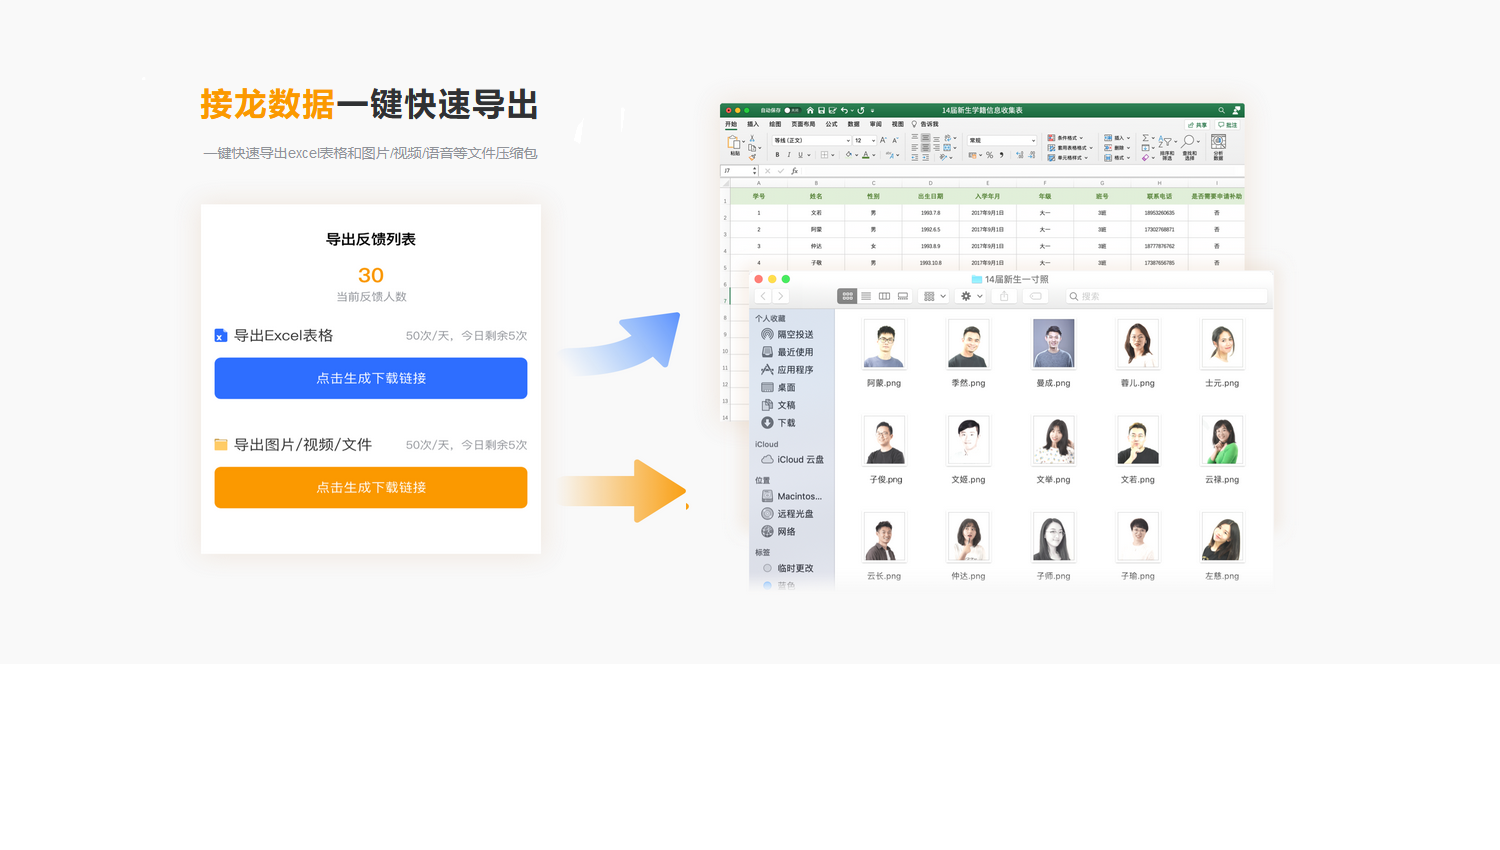This screenshot has width=1500, height=850.
Task: Toggle Bold formatting in Excel ribbon
Action: click(x=777, y=155)
